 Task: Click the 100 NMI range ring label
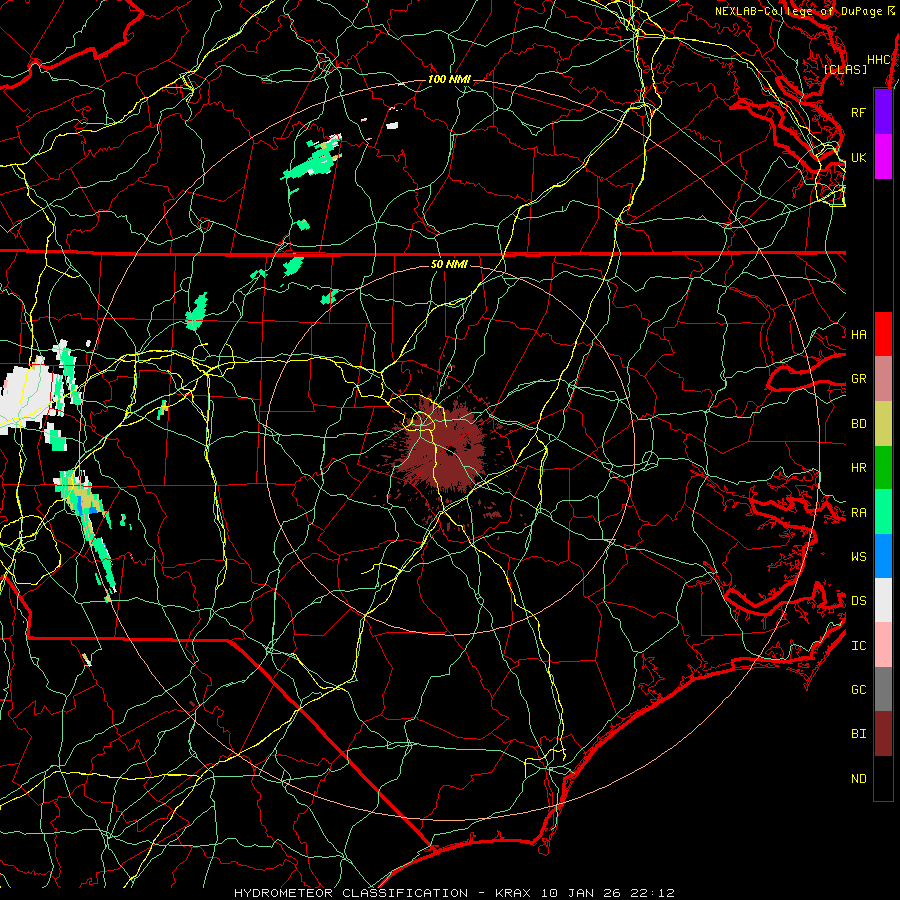pos(449,79)
